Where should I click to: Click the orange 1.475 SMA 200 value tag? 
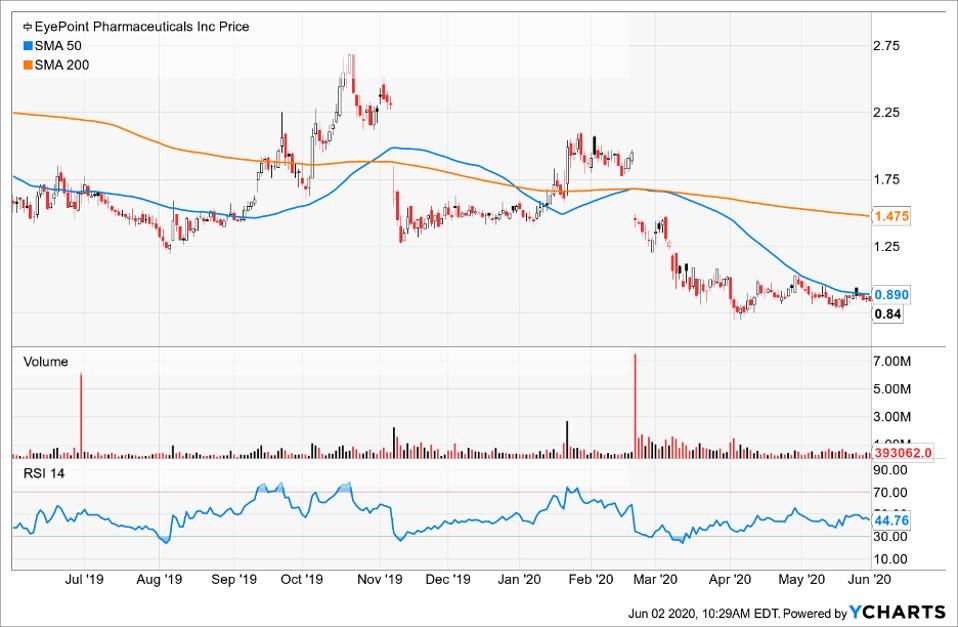pos(891,215)
